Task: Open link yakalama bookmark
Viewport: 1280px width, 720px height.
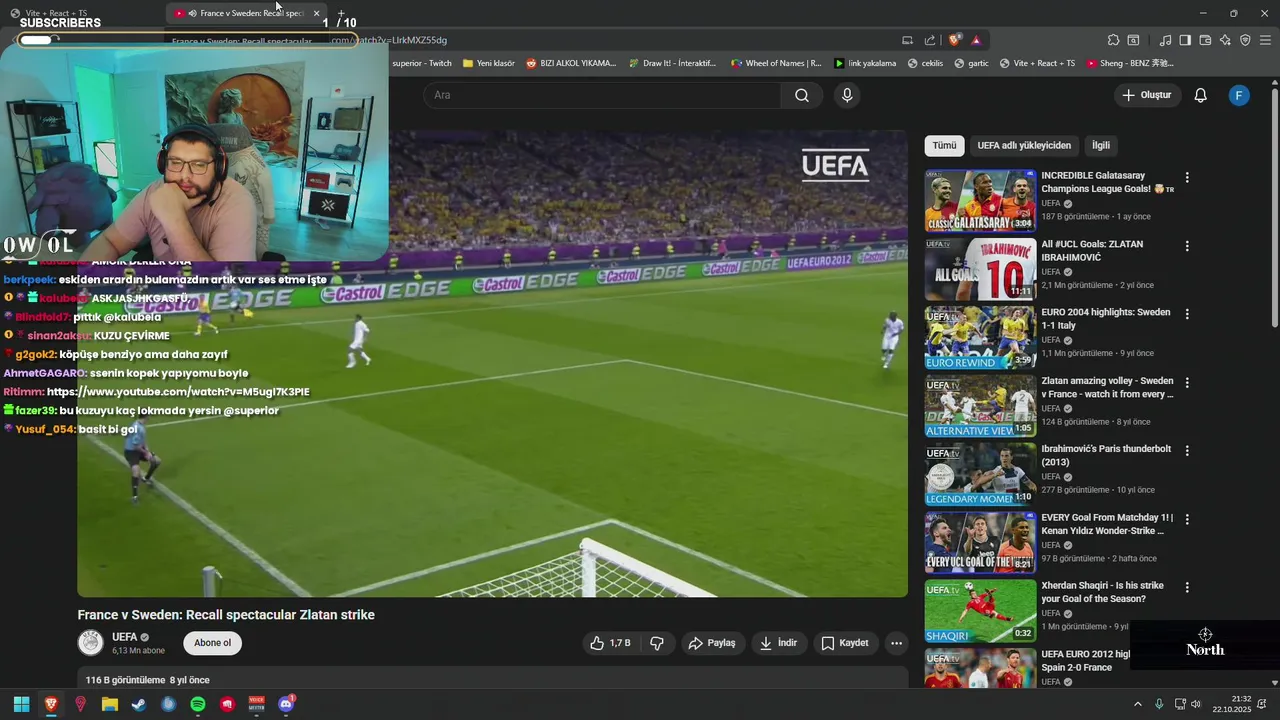Action: pyautogui.click(x=866, y=63)
